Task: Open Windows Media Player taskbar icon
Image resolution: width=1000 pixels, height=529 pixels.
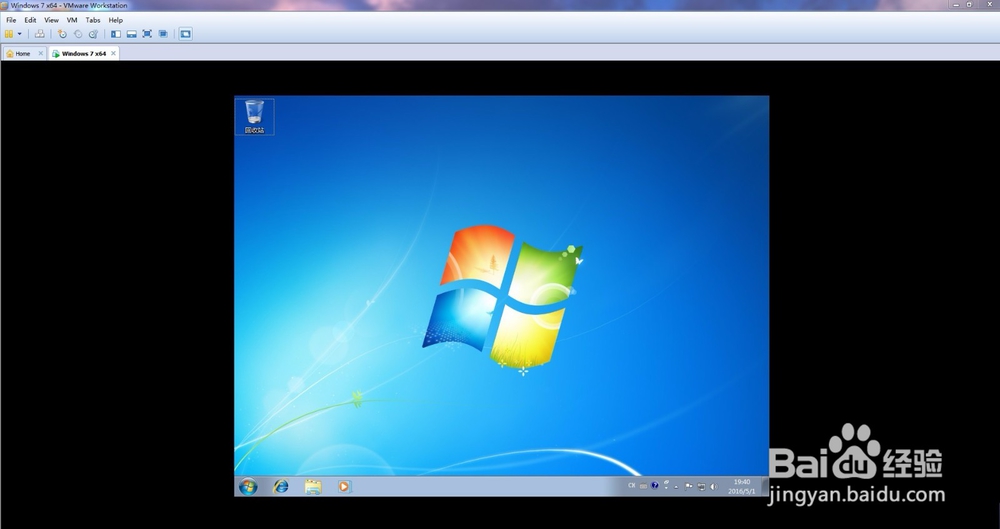Action: pos(344,487)
